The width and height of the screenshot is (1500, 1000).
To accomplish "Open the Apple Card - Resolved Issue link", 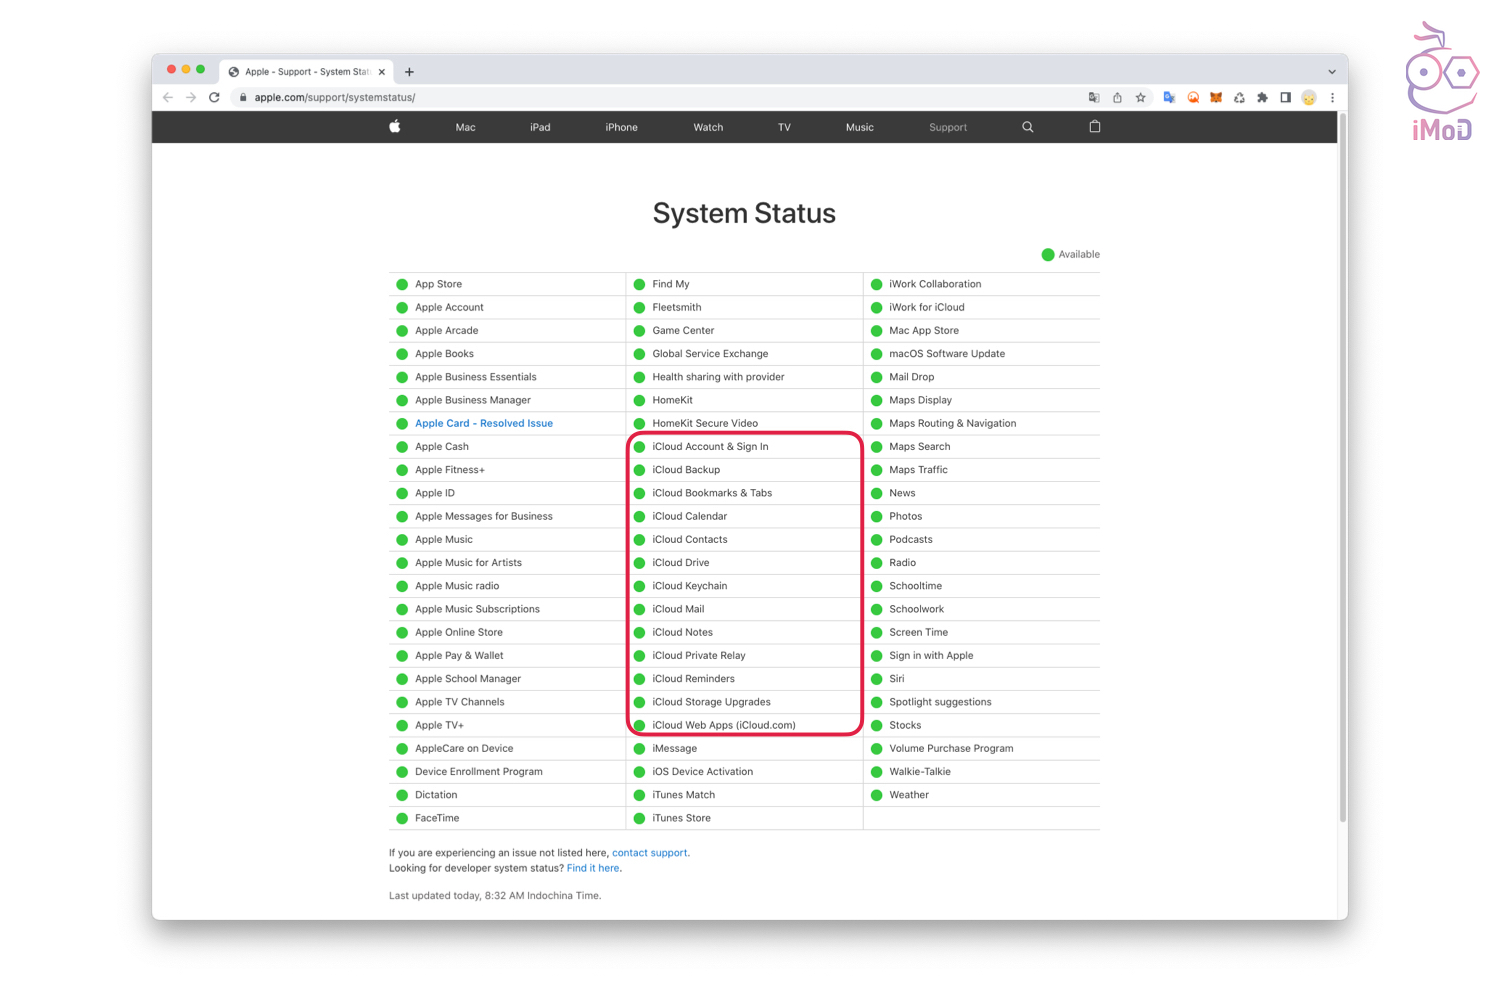I will click(484, 424).
